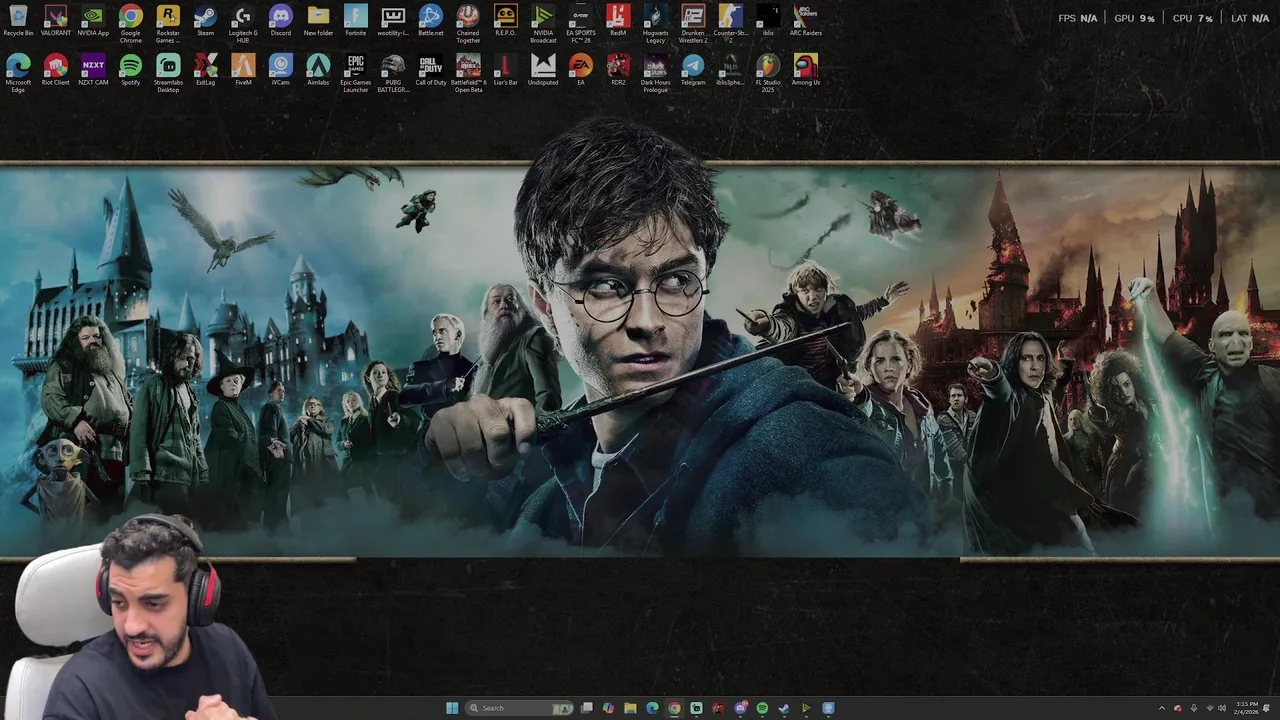Open Spotify from the taskbar

click(x=762, y=708)
